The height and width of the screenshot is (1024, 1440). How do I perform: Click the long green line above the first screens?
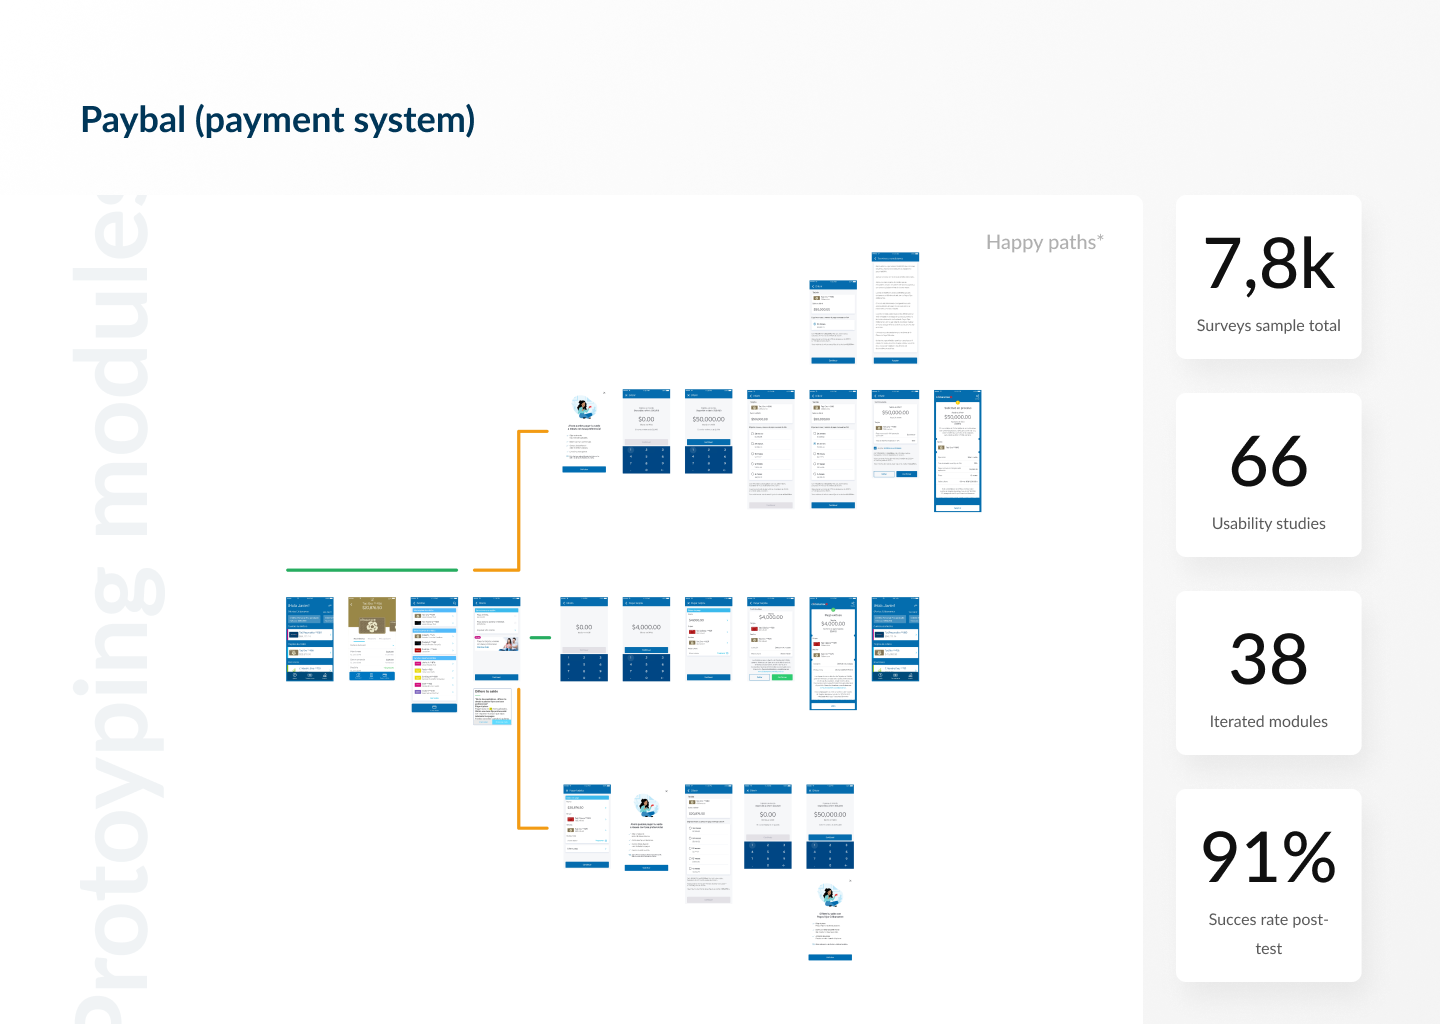[x=372, y=570]
